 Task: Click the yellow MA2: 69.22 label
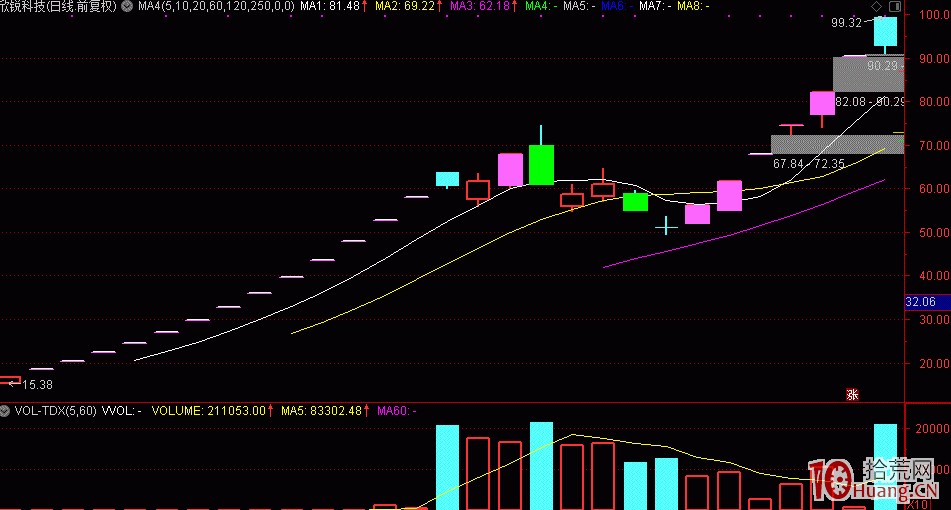click(408, 6)
